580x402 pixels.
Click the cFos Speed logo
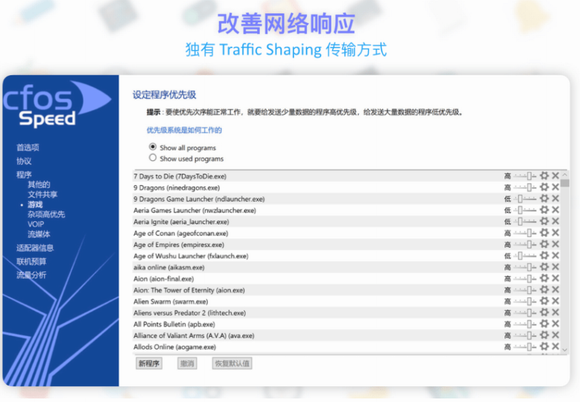(x=57, y=104)
